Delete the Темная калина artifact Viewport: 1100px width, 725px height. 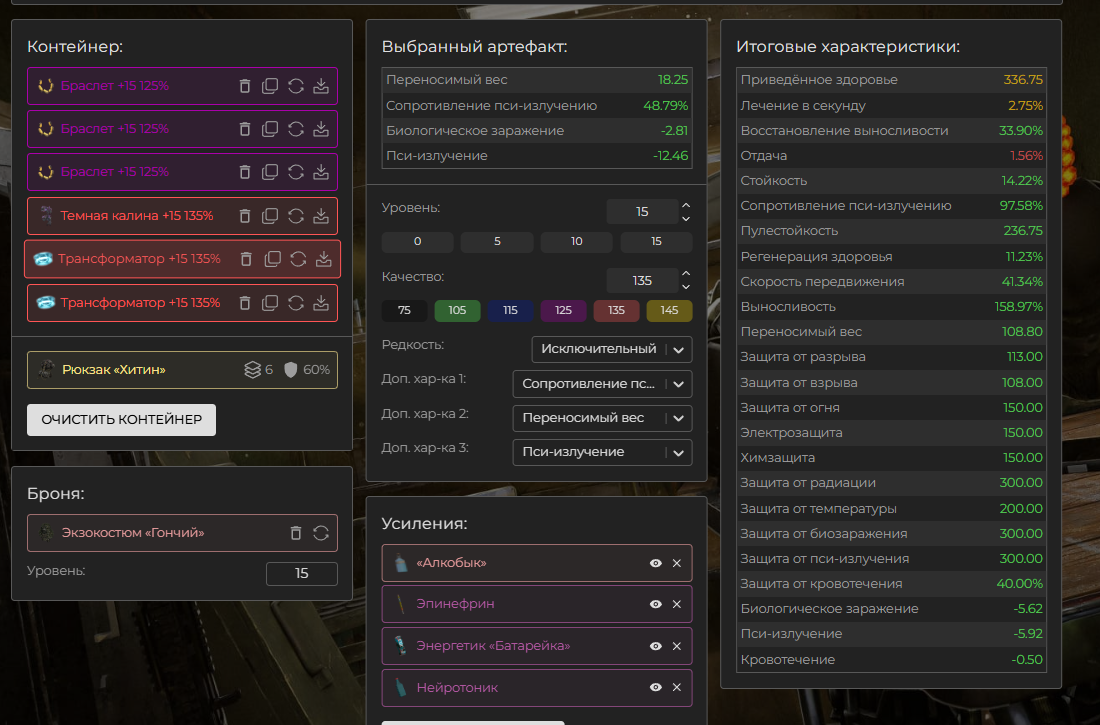245,216
